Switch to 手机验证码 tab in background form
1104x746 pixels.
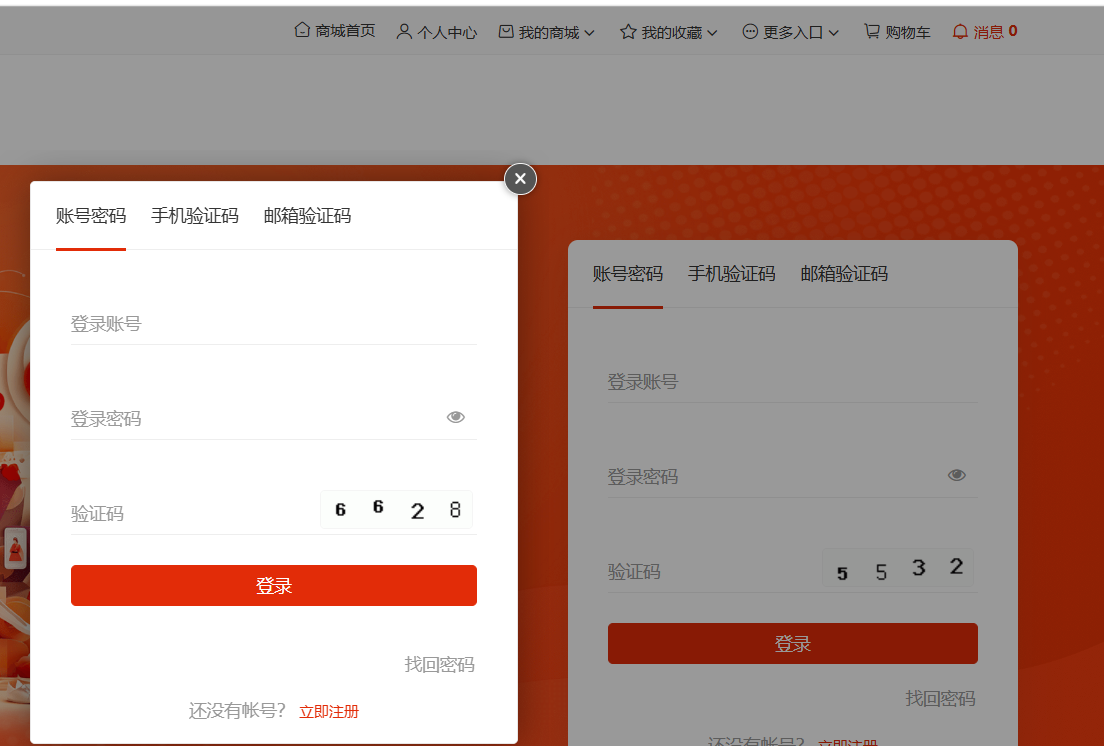(731, 273)
